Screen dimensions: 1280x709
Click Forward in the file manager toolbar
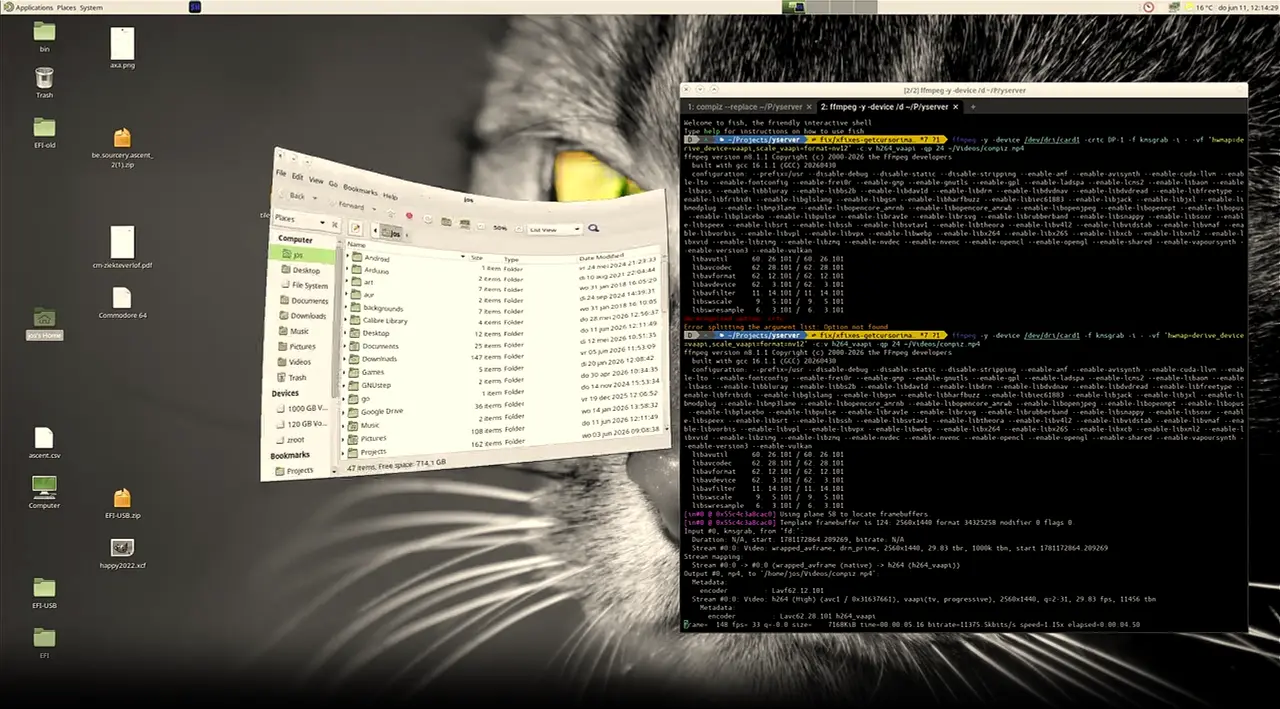click(x=348, y=205)
